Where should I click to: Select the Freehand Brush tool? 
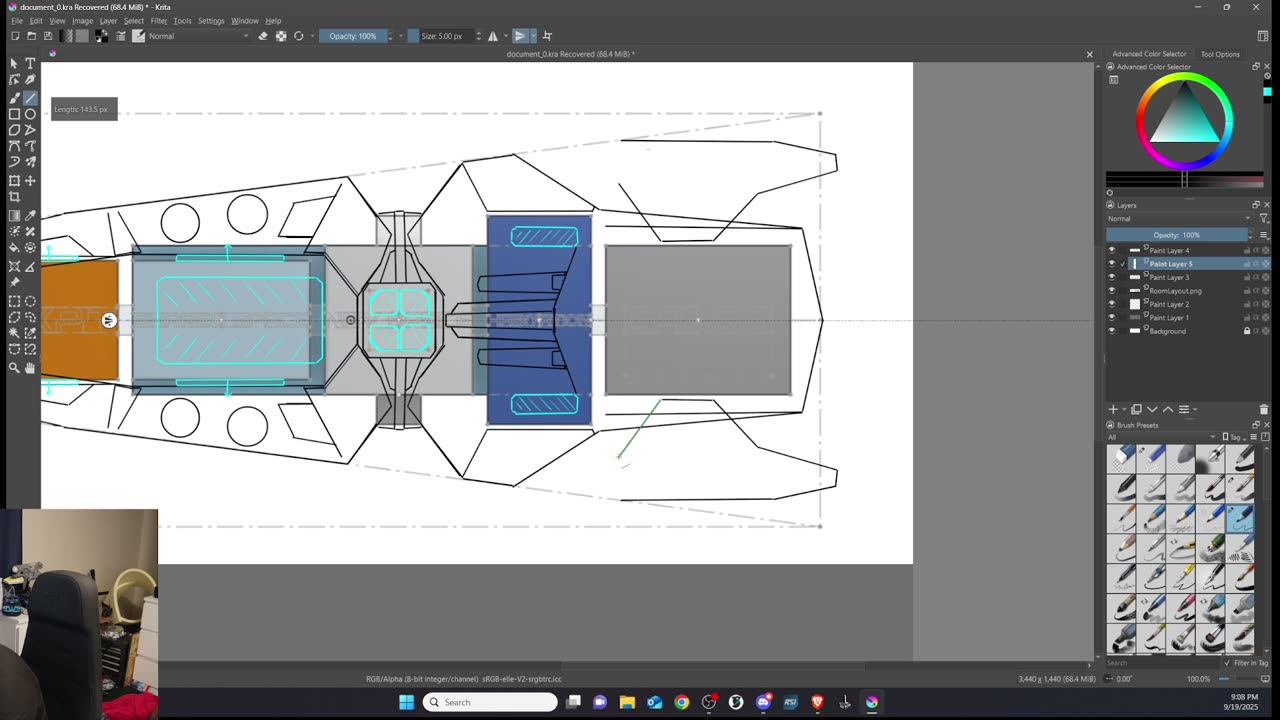[14, 98]
